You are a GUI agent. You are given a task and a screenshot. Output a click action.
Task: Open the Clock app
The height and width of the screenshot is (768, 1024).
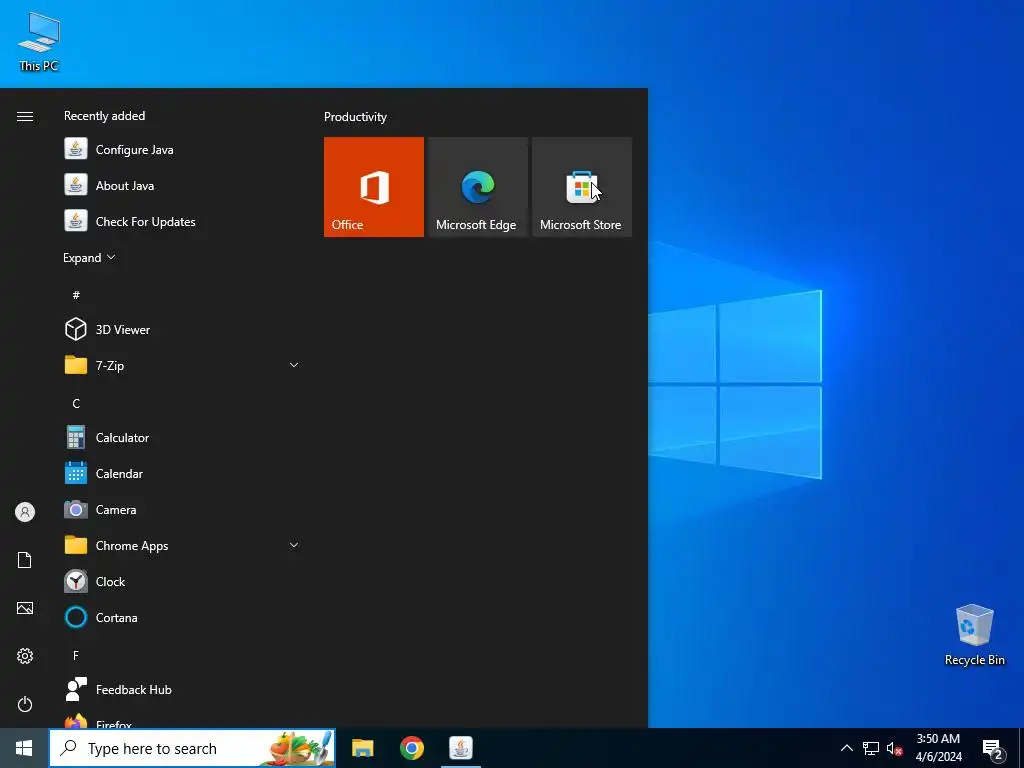click(x=182, y=581)
